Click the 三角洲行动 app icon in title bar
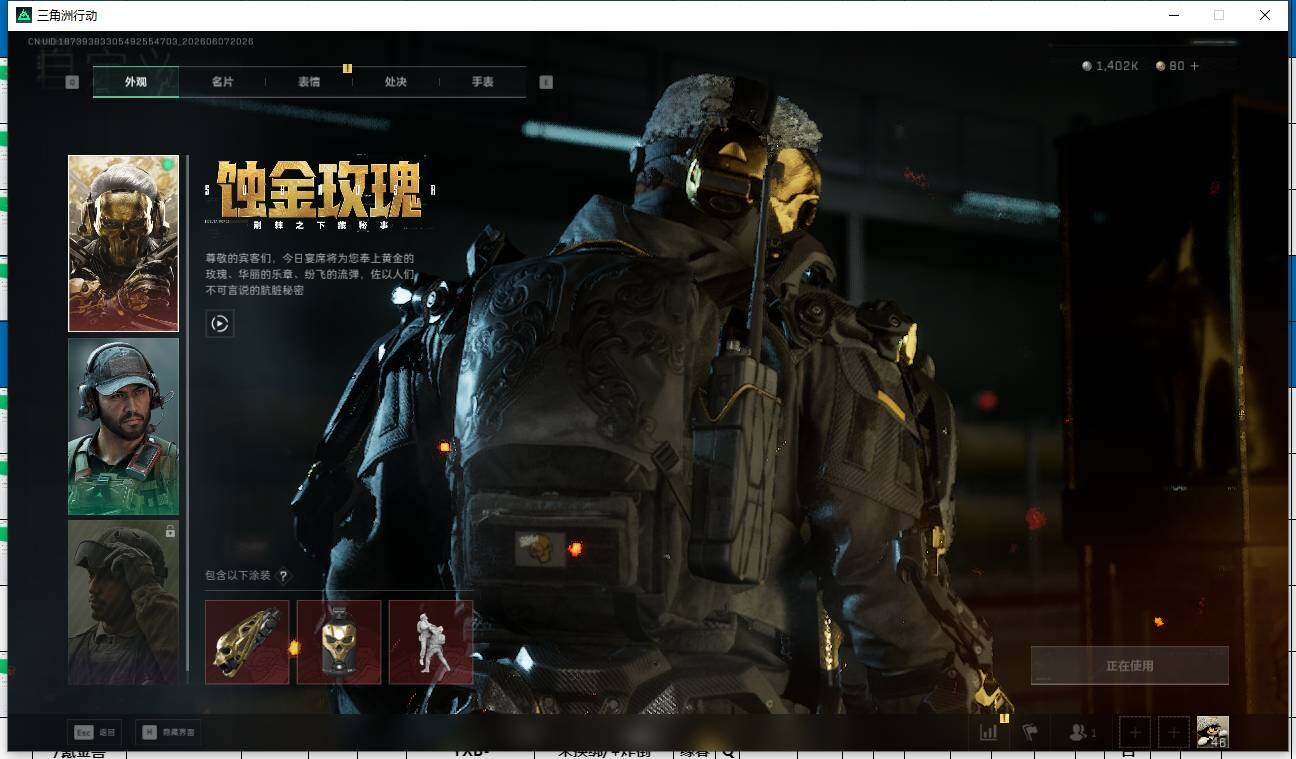Screen dimensions: 1296x759 (24, 15)
